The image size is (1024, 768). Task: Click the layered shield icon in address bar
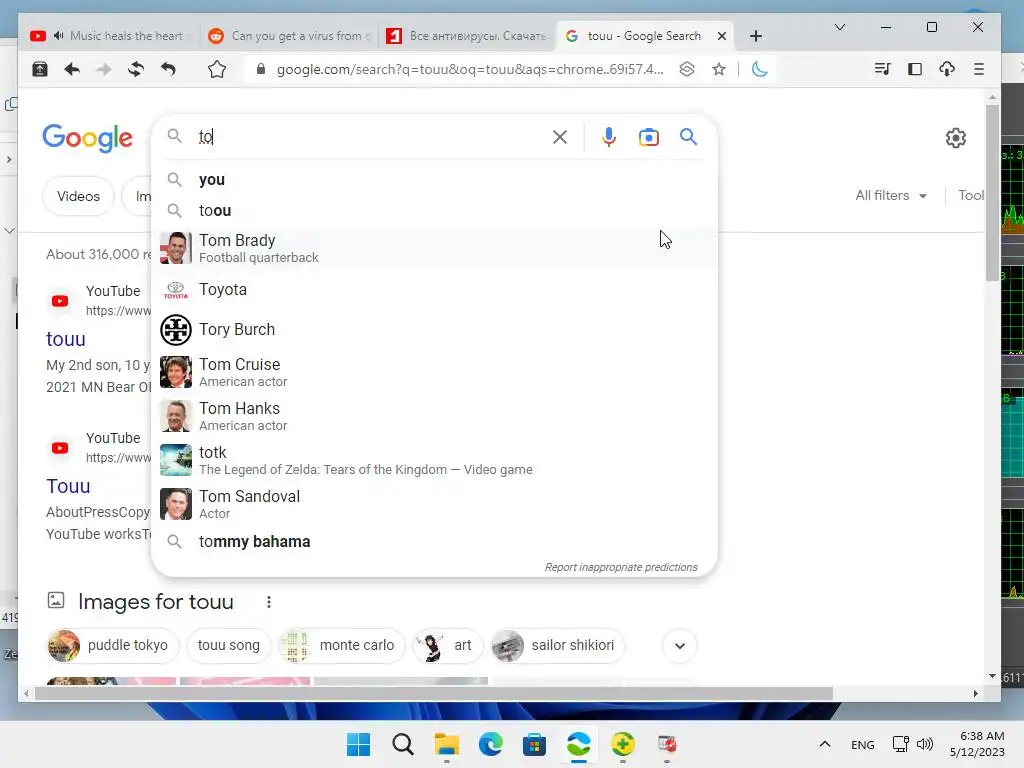click(x=687, y=69)
